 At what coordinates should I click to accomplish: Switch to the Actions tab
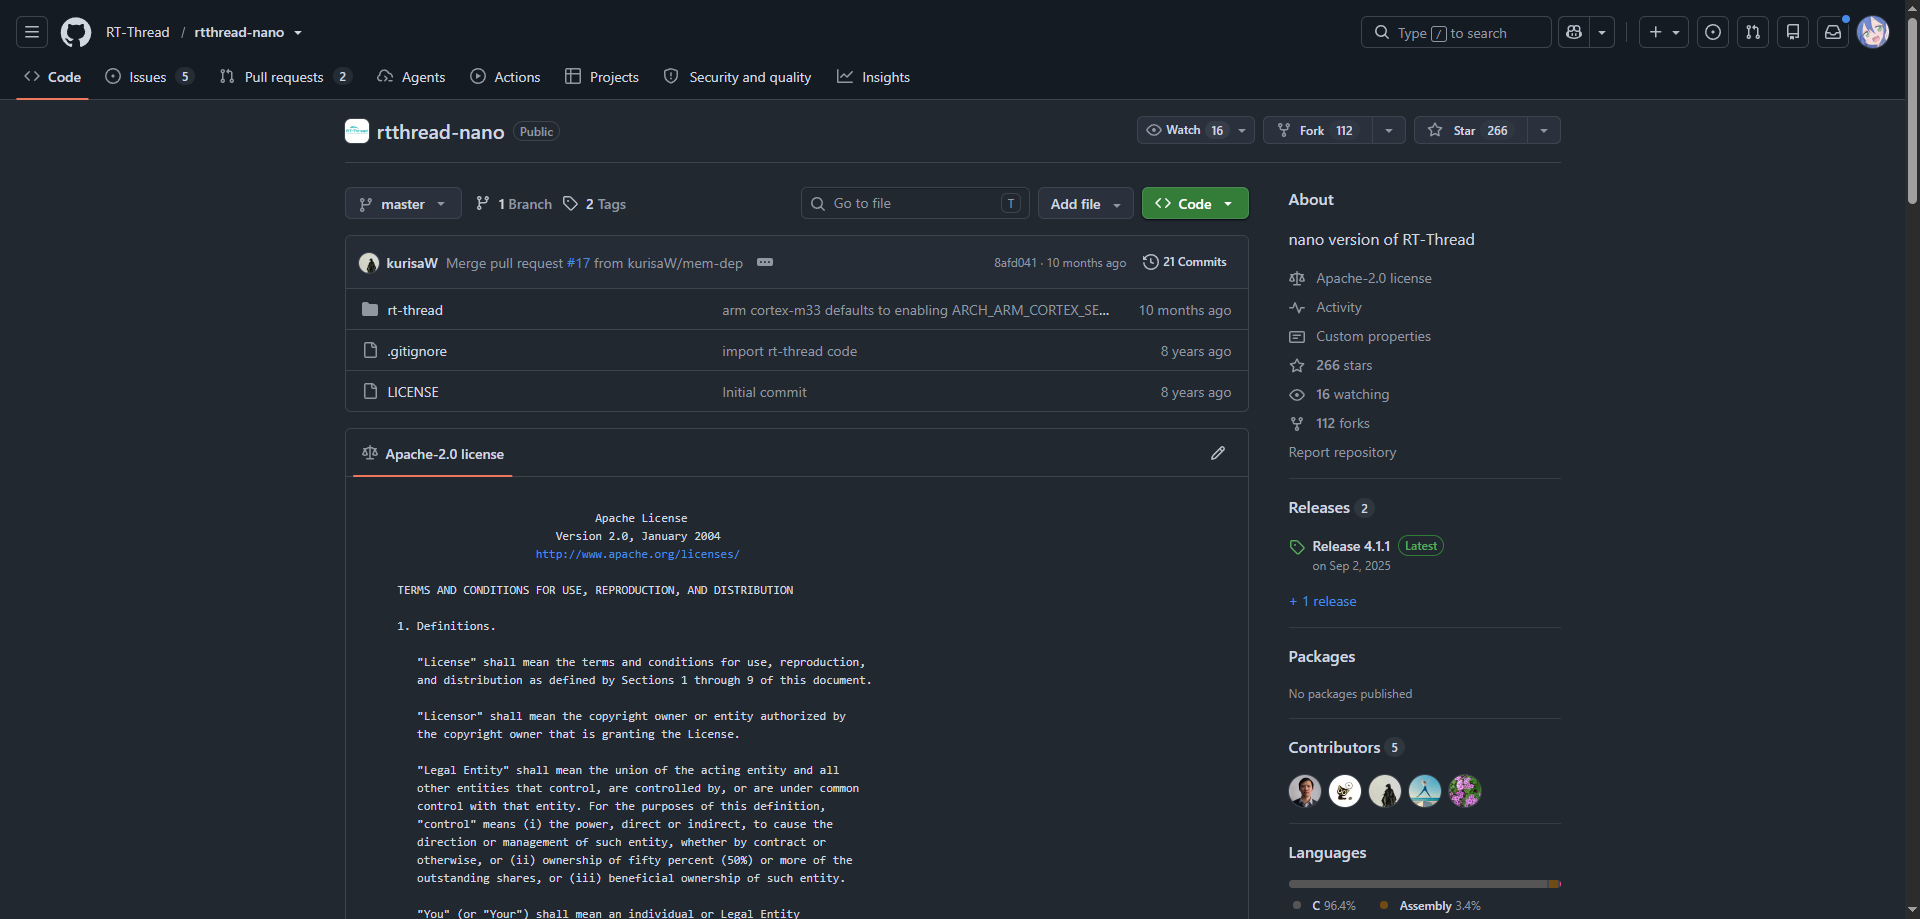505,77
